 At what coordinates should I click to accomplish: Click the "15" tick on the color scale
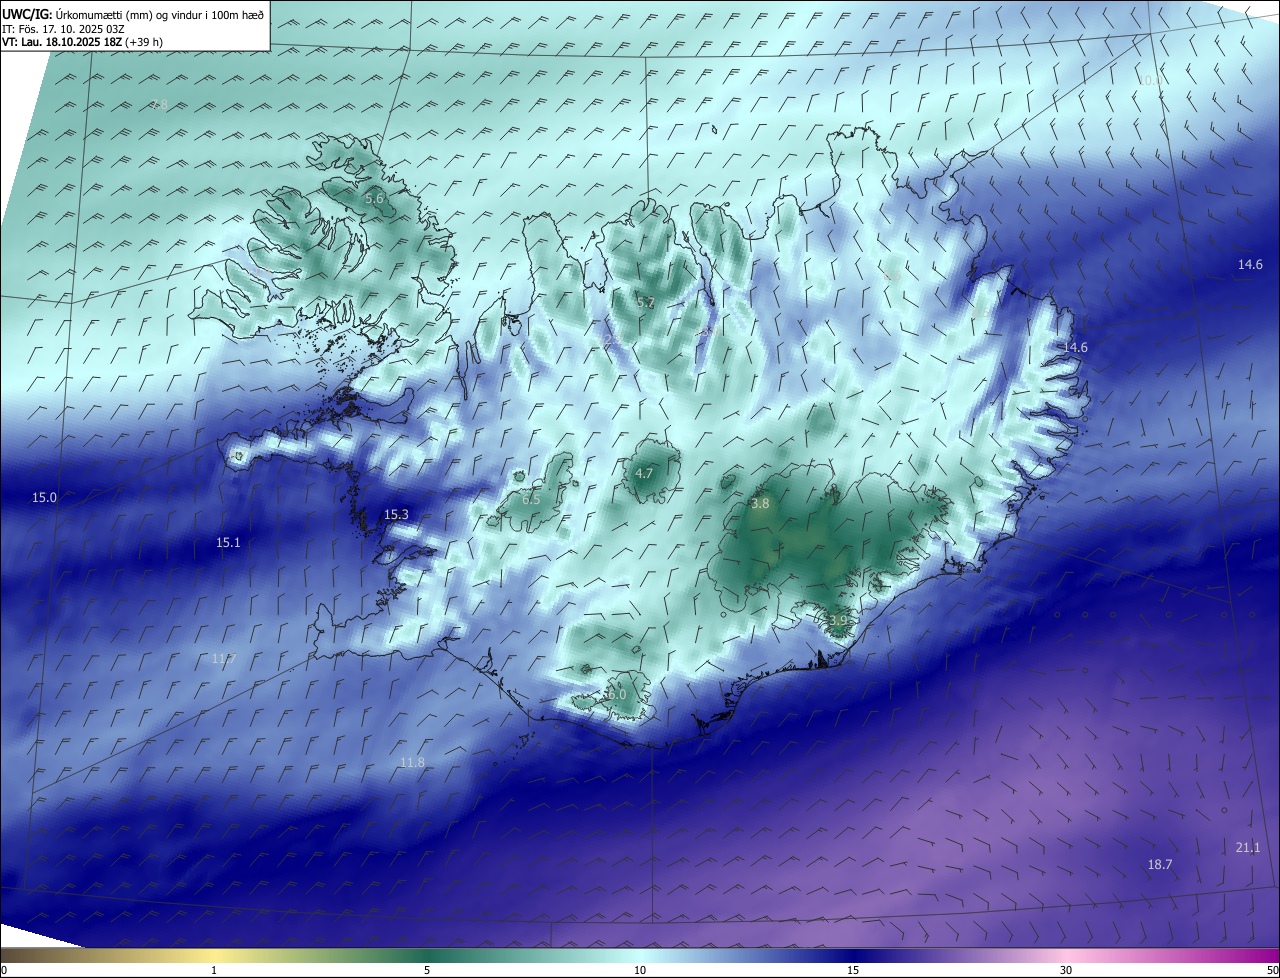(x=853, y=970)
